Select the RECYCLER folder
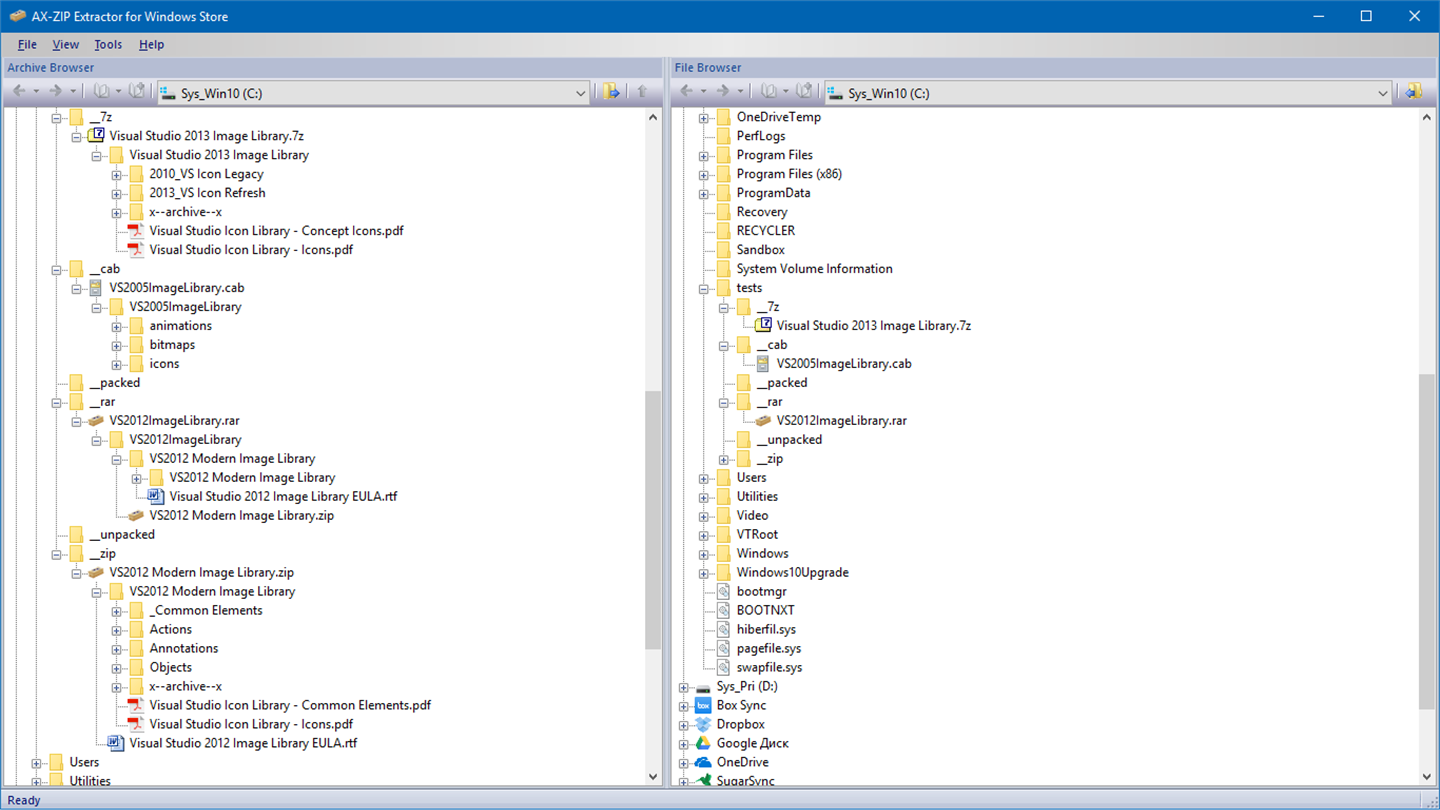1440x810 pixels. point(765,231)
